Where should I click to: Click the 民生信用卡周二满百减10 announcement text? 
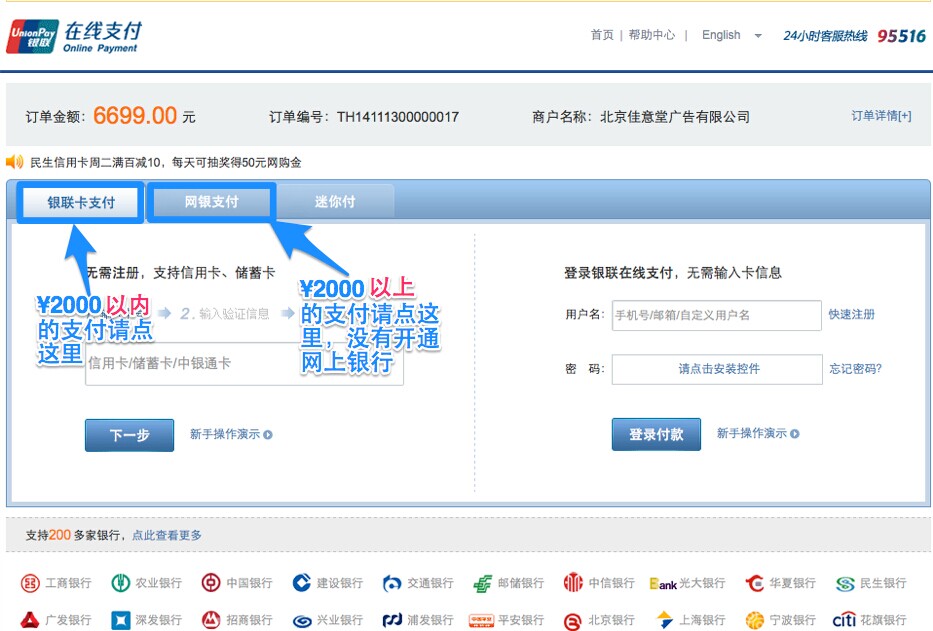[x=165, y=163]
